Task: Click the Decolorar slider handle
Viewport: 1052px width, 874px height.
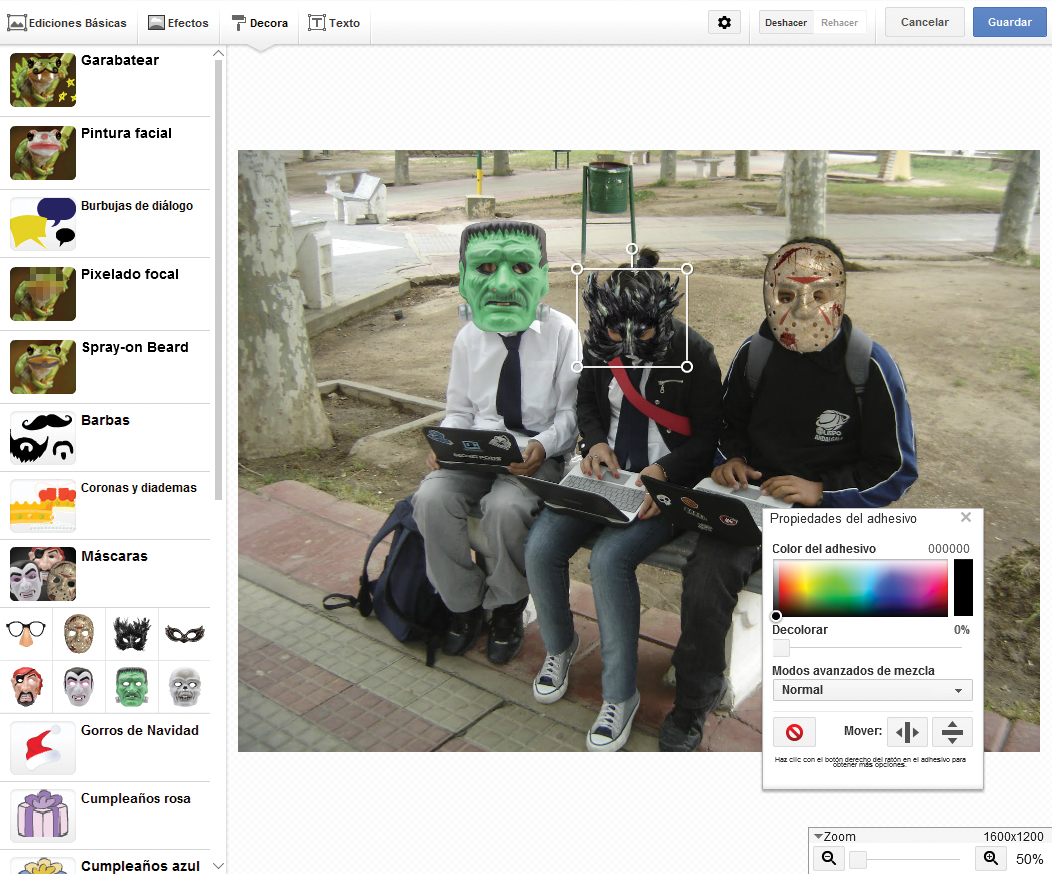Action: (781, 648)
